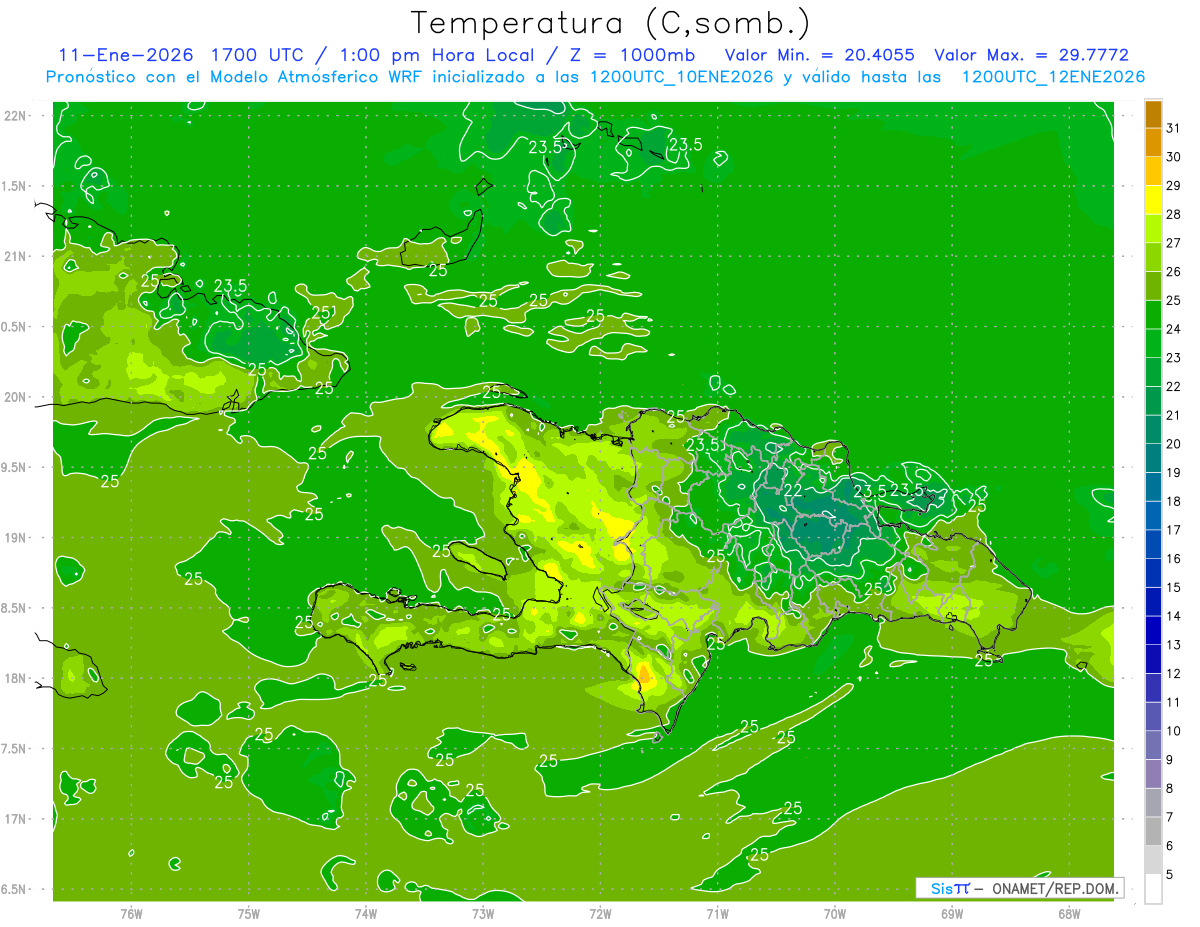Click the 68W longitude axis label

coord(1069,913)
